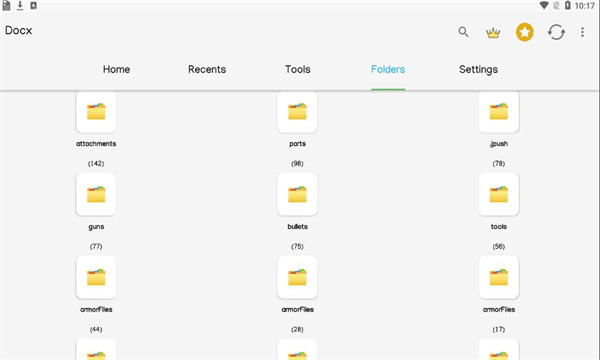Open favorites via the star icon
Image resolution: width=600 pixels, height=360 pixels.
[x=525, y=32]
